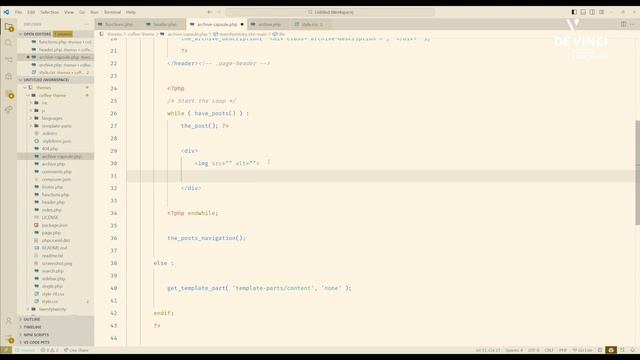Click the highlighted brown status bar icon
The height and width of the screenshot is (360, 640).
[611, 350]
